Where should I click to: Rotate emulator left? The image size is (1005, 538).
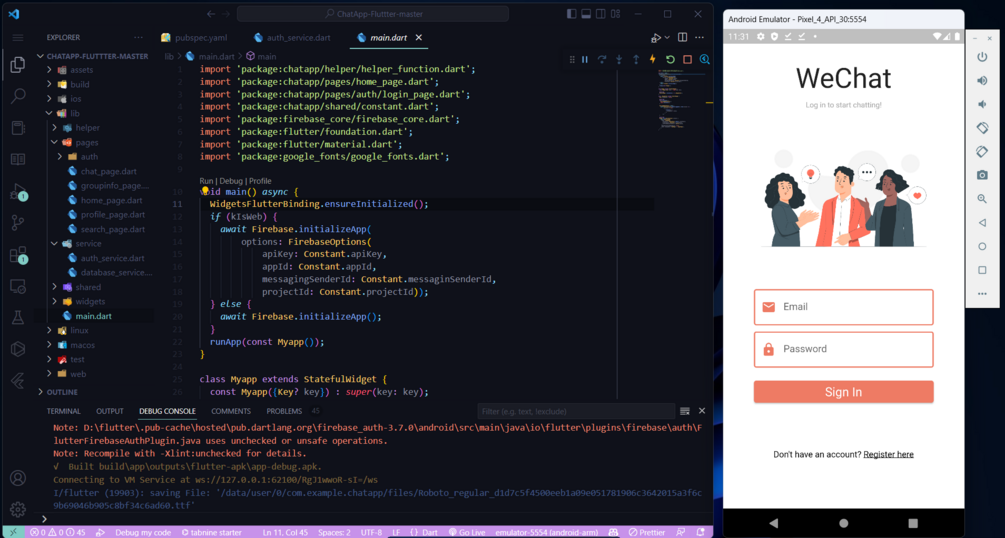[x=982, y=128]
